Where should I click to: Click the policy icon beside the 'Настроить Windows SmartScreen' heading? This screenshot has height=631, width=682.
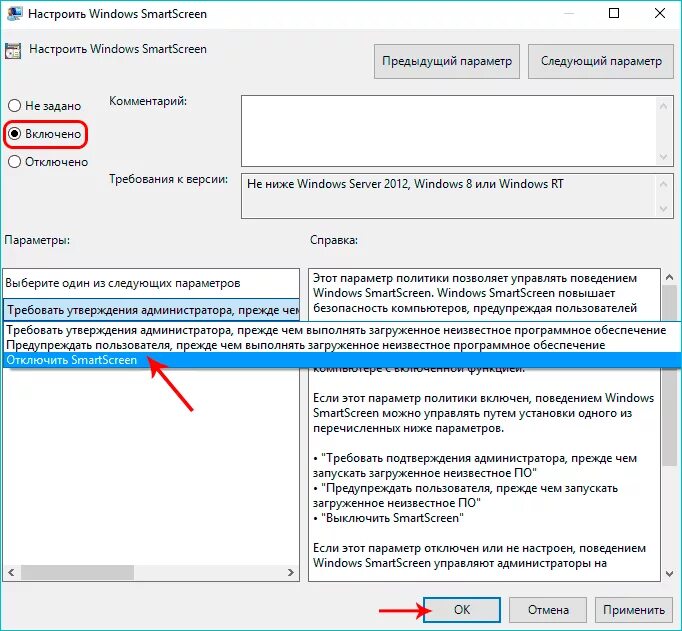13,51
